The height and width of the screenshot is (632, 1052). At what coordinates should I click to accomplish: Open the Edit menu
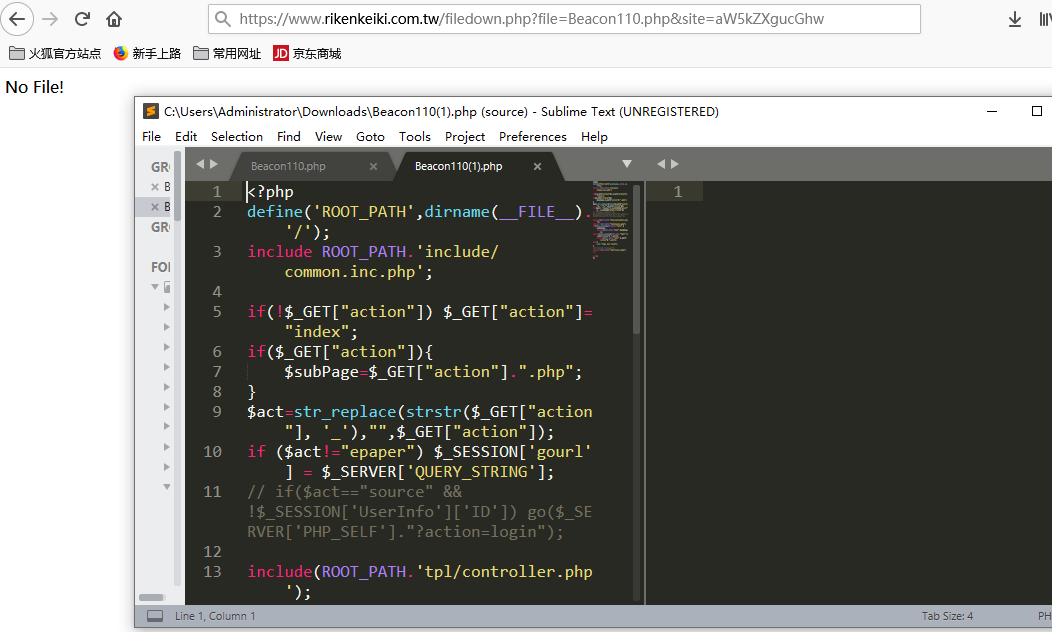coord(186,137)
